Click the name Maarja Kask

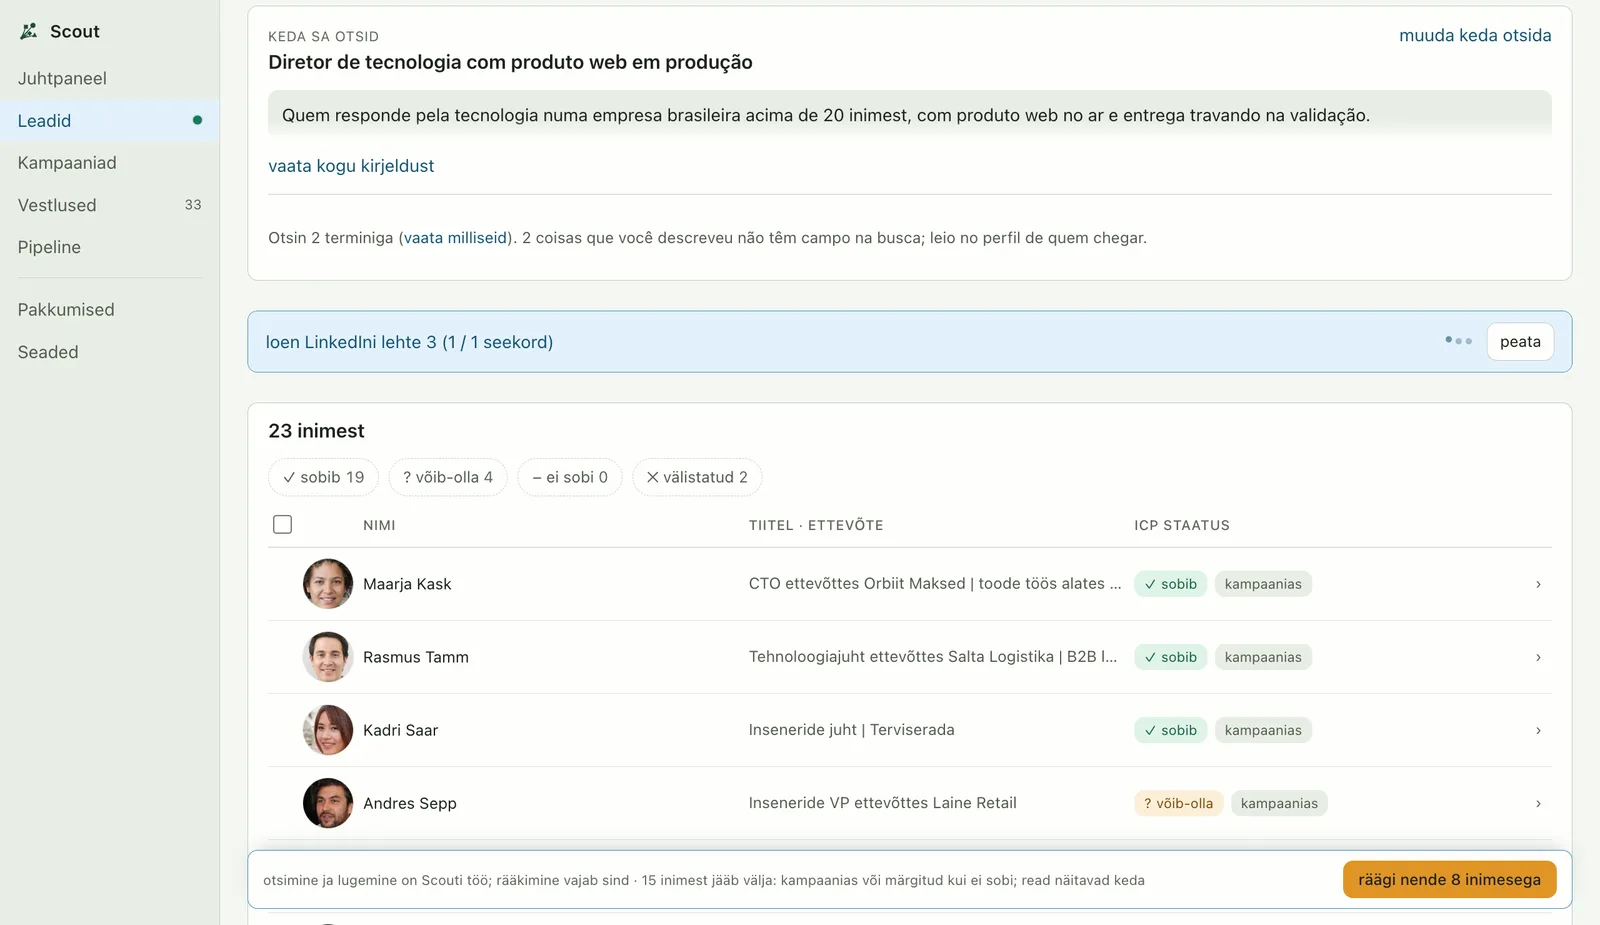pyautogui.click(x=407, y=584)
